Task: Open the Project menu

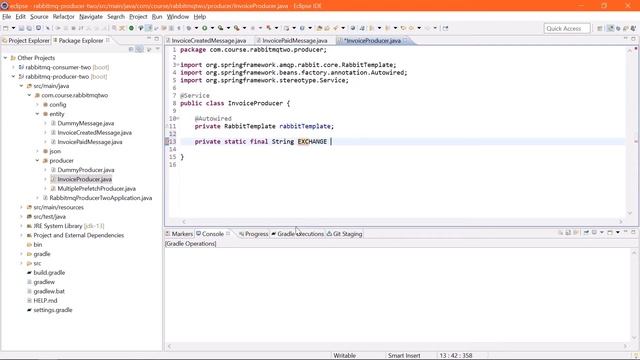Action: pyautogui.click(x=138, y=17)
